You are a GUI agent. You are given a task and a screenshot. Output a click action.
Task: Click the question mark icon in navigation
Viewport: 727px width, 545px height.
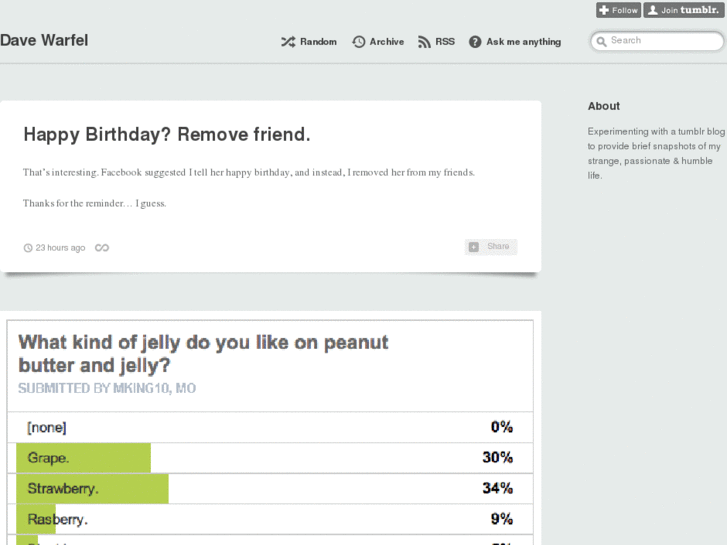475,42
